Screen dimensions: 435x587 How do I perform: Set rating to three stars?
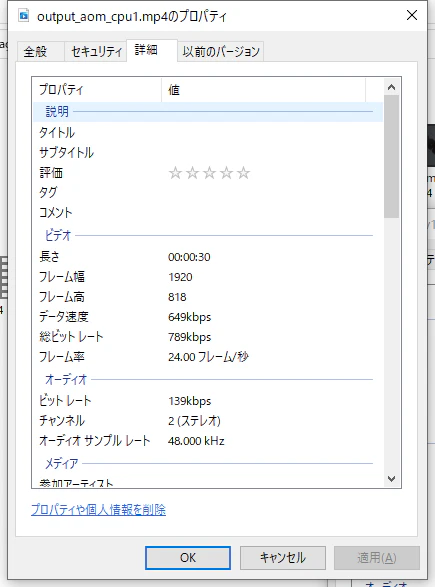pyautogui.click(x=209, y=173)
